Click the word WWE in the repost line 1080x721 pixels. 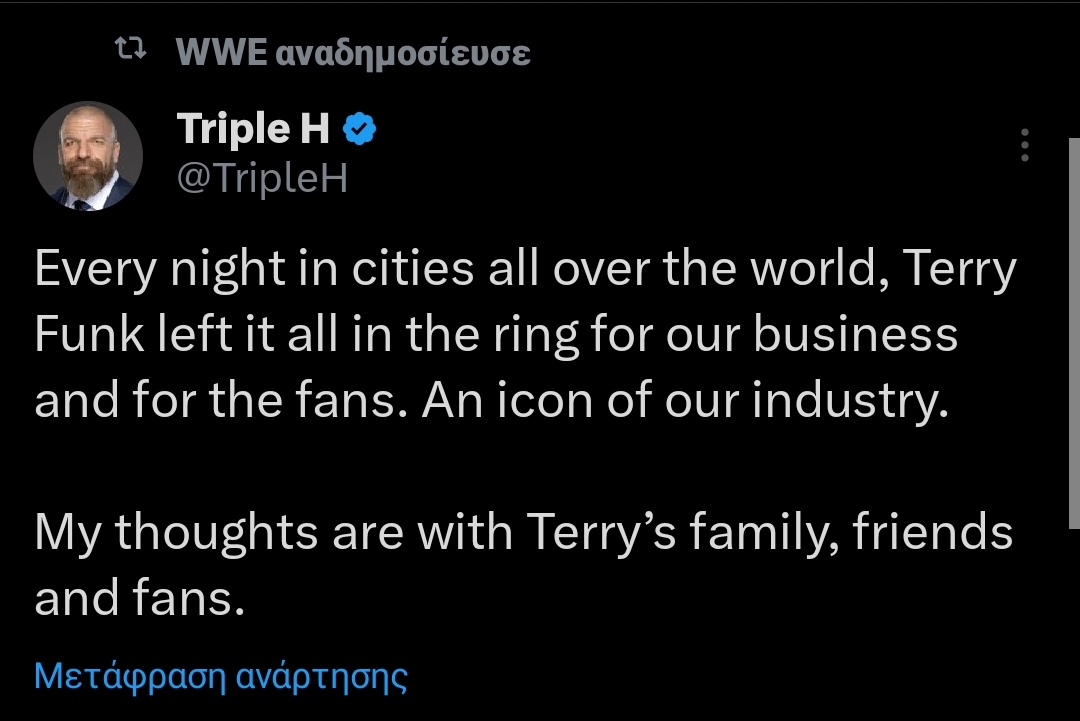[222, 52]
